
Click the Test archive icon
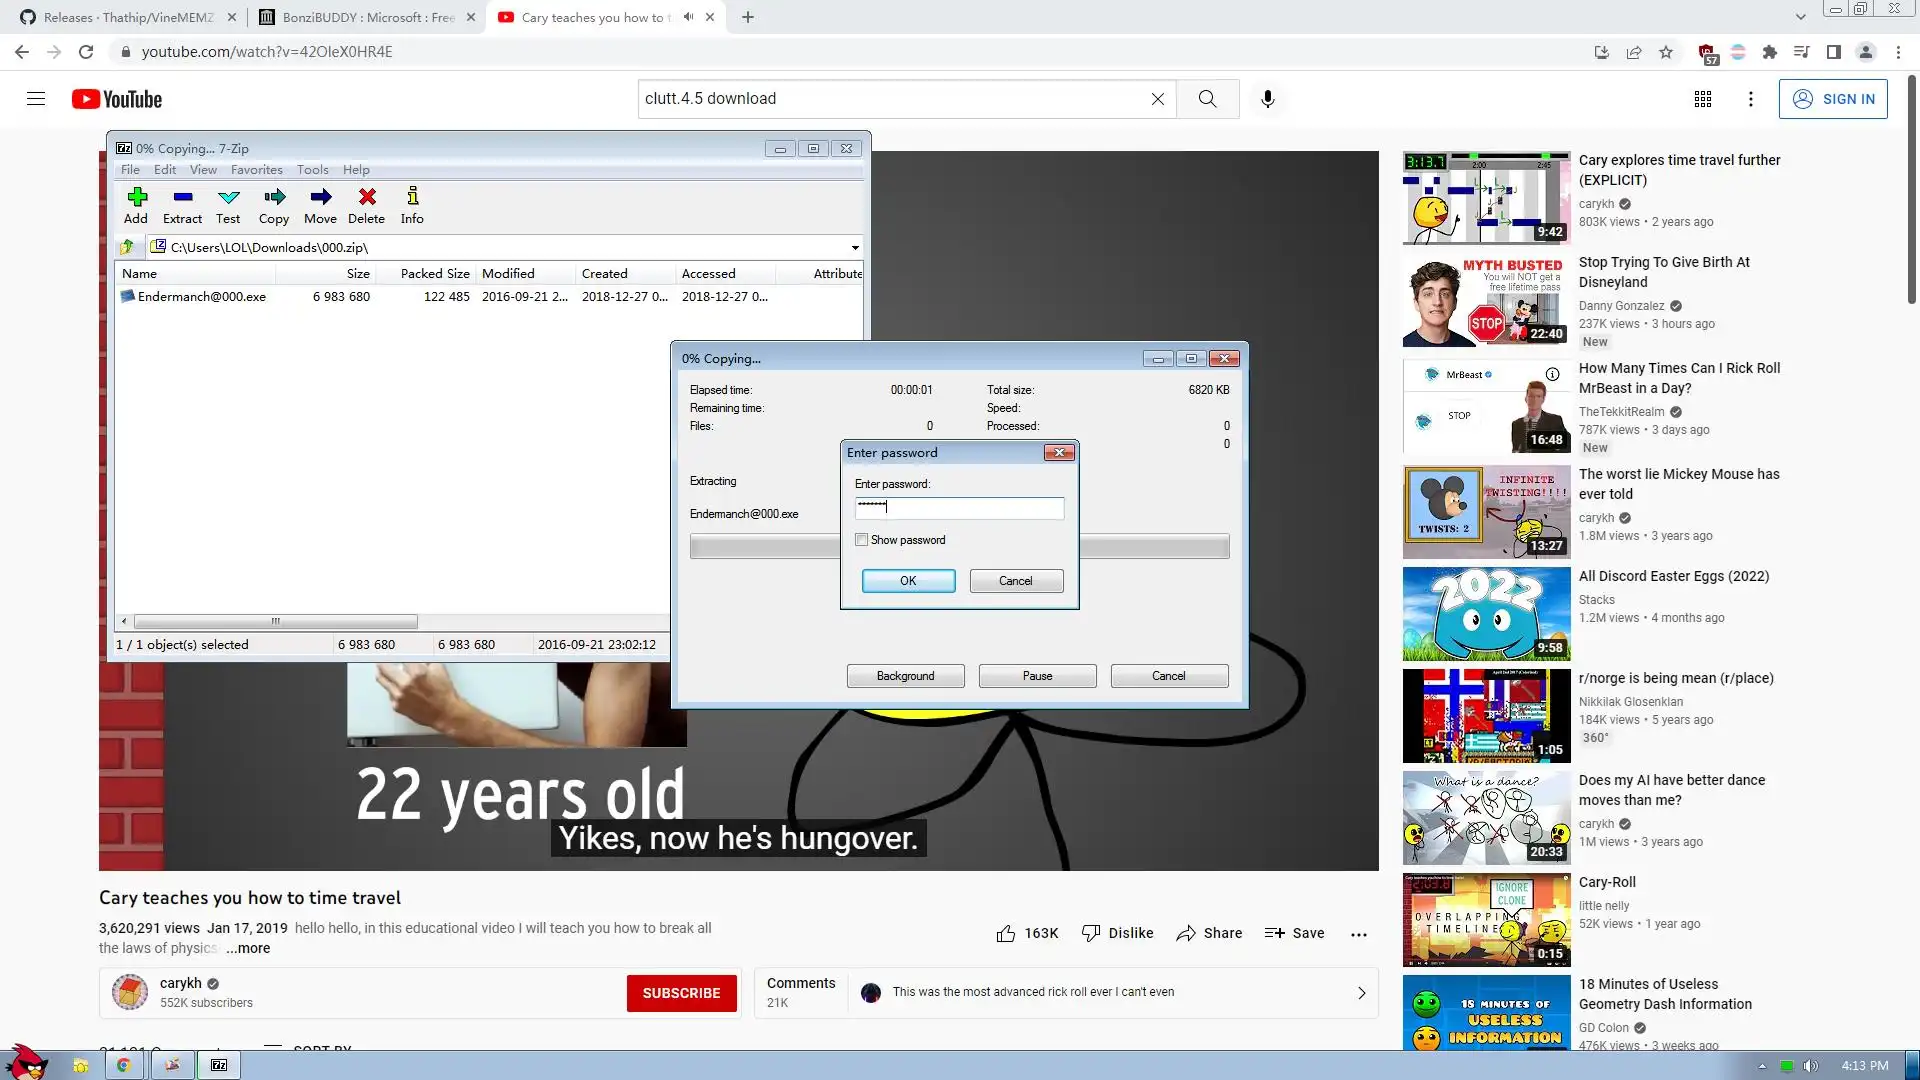[228, 204]
